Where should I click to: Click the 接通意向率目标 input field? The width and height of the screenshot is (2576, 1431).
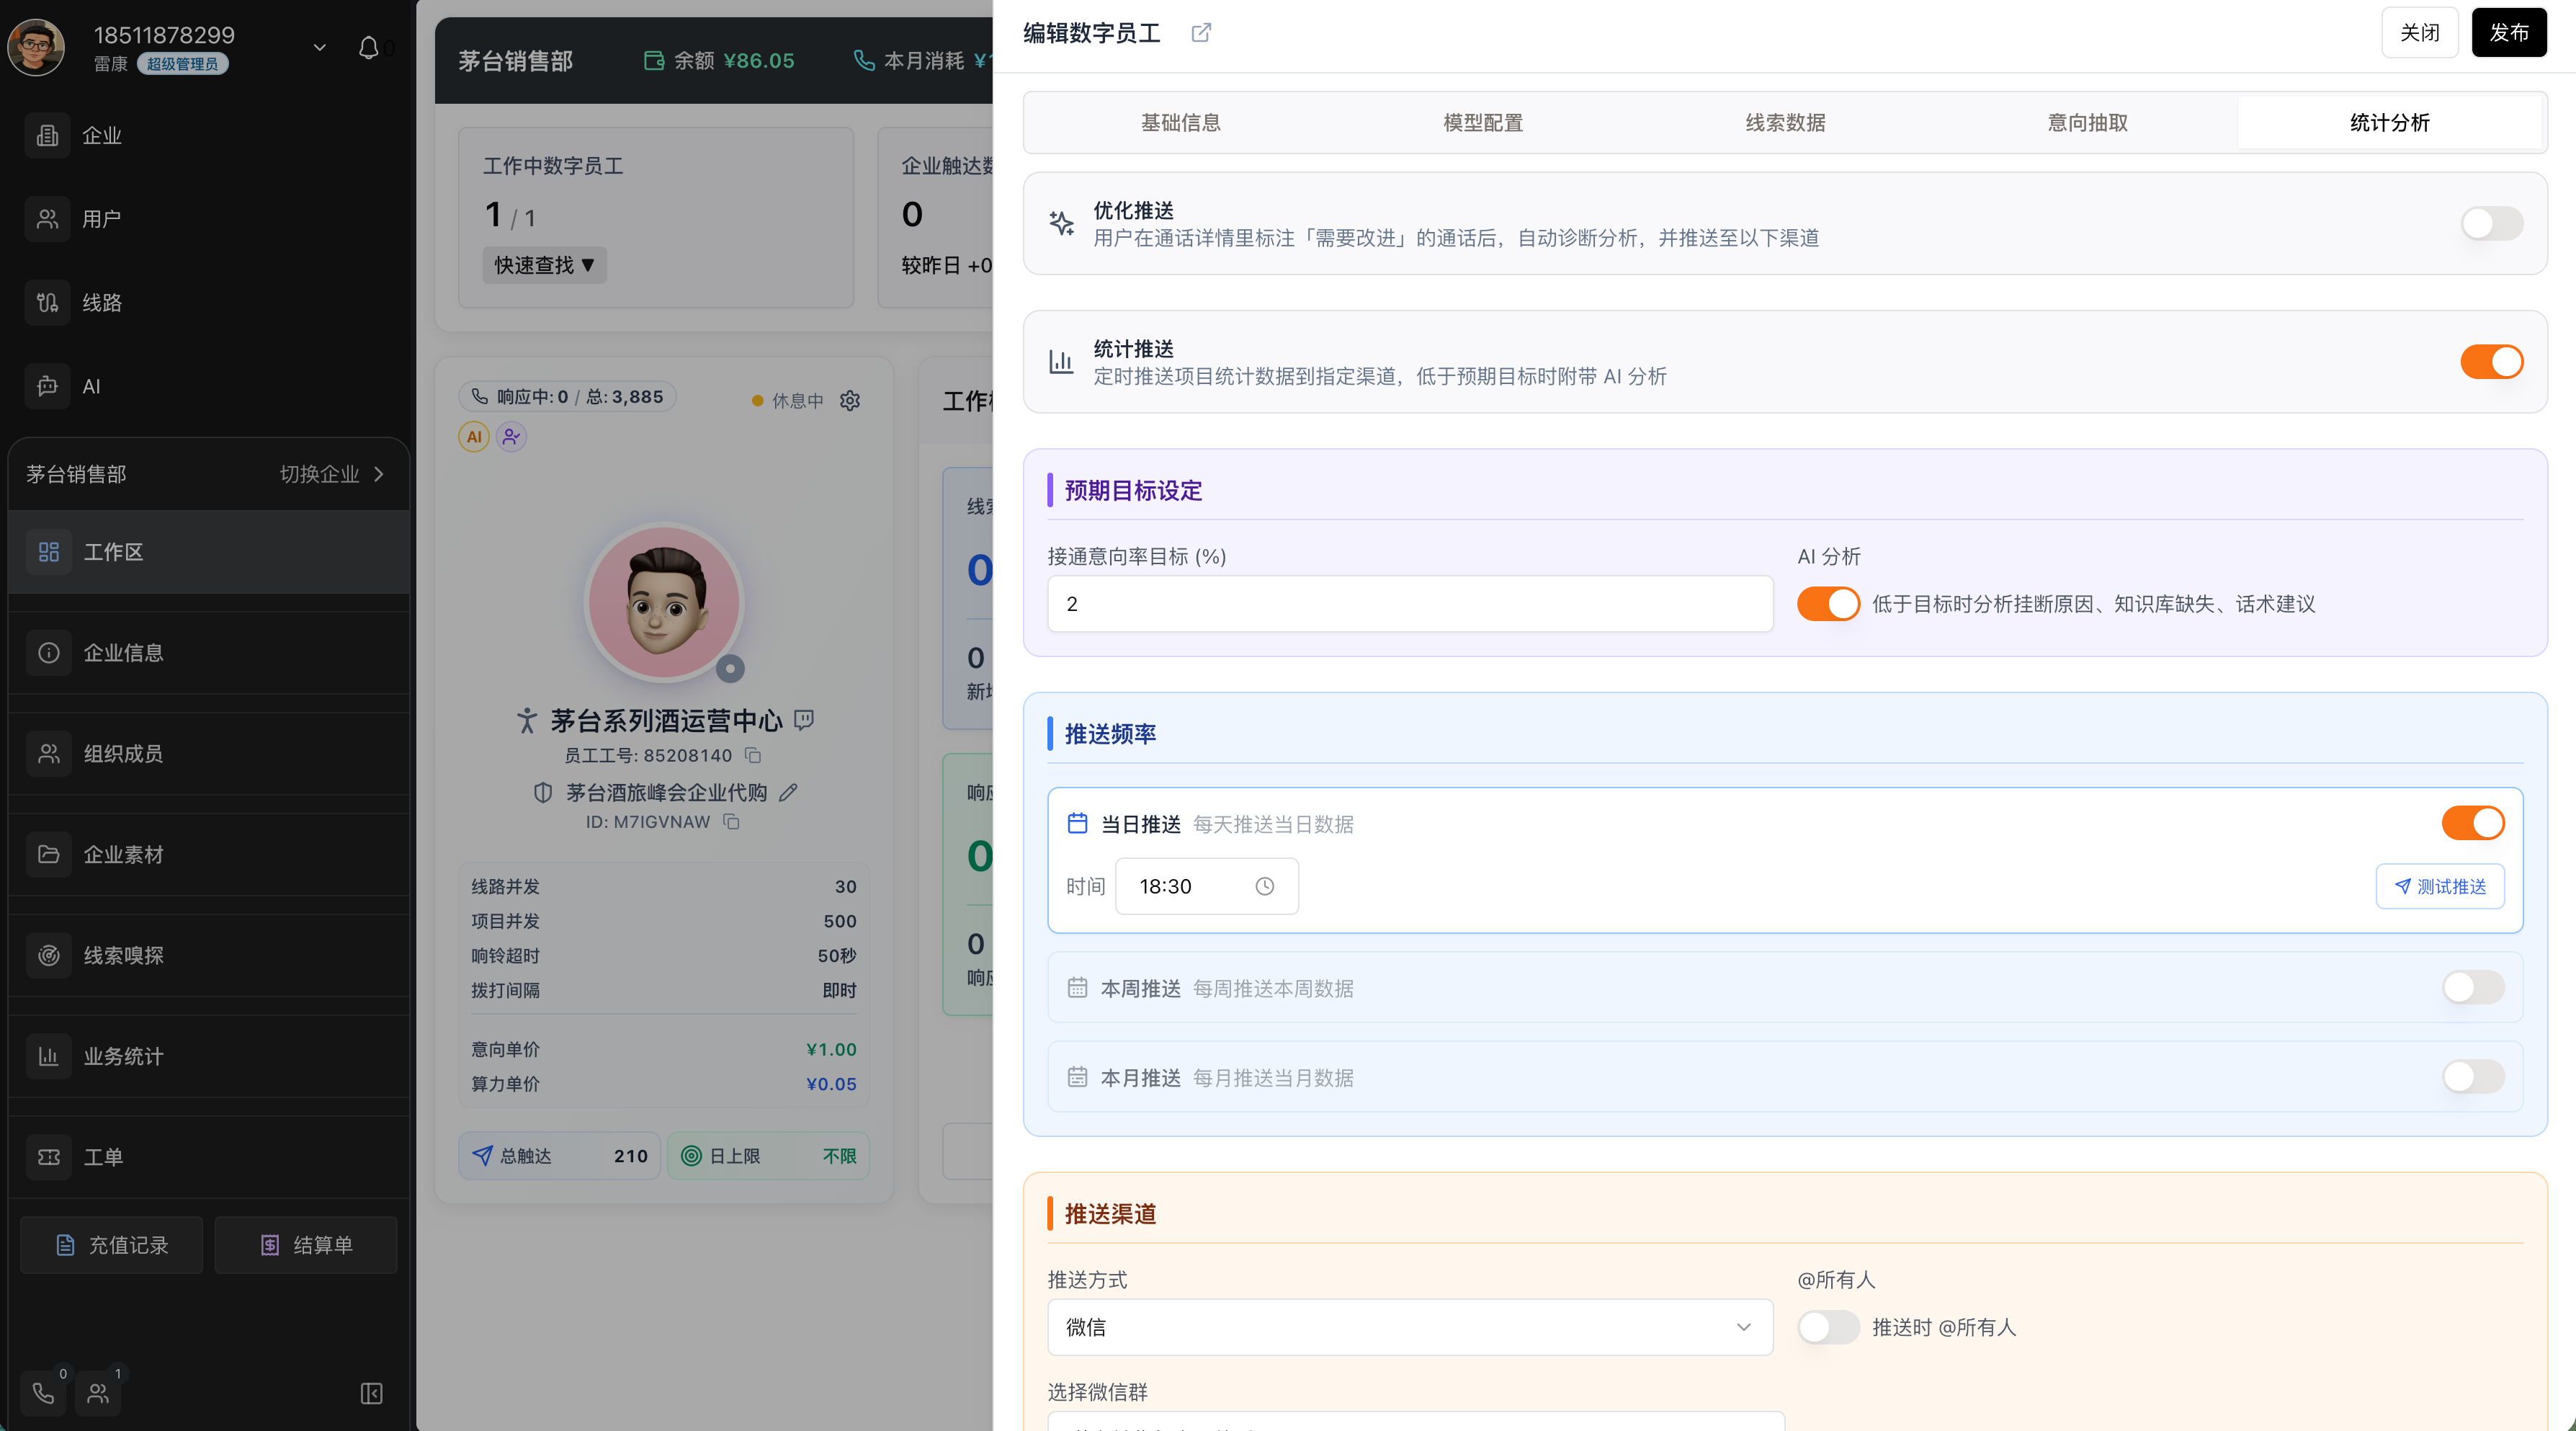[x=1410, y=604]
